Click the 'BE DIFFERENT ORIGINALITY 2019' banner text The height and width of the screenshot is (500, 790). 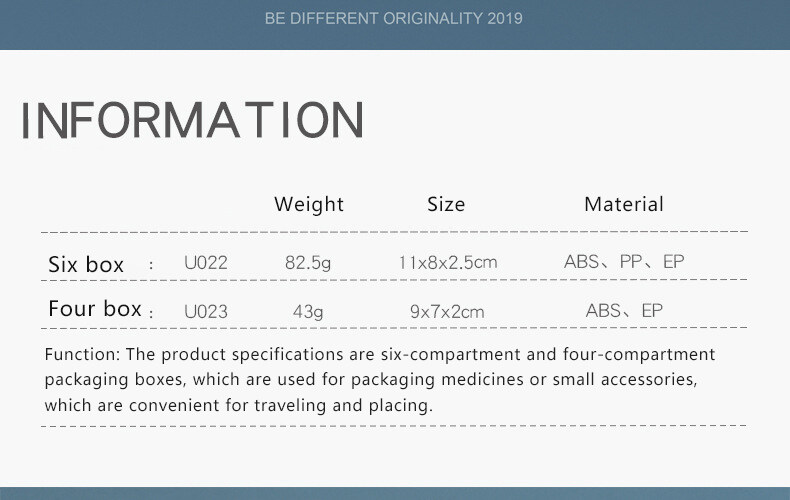[394, 19]
